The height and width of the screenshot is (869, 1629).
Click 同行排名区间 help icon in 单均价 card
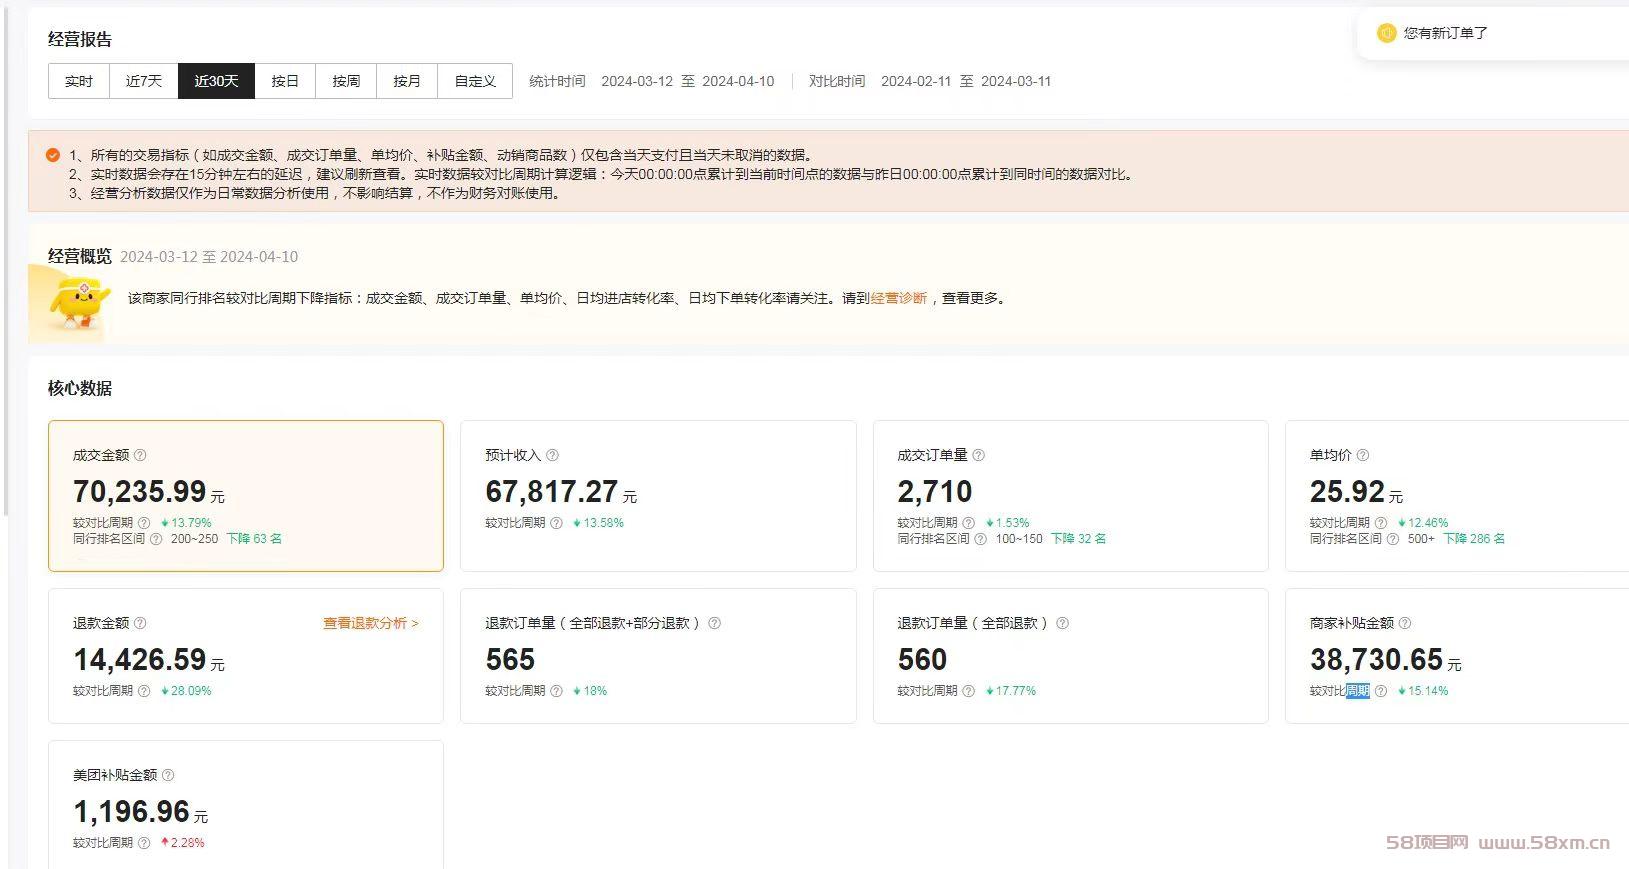pyautogui.click(x=1393, y=539)
